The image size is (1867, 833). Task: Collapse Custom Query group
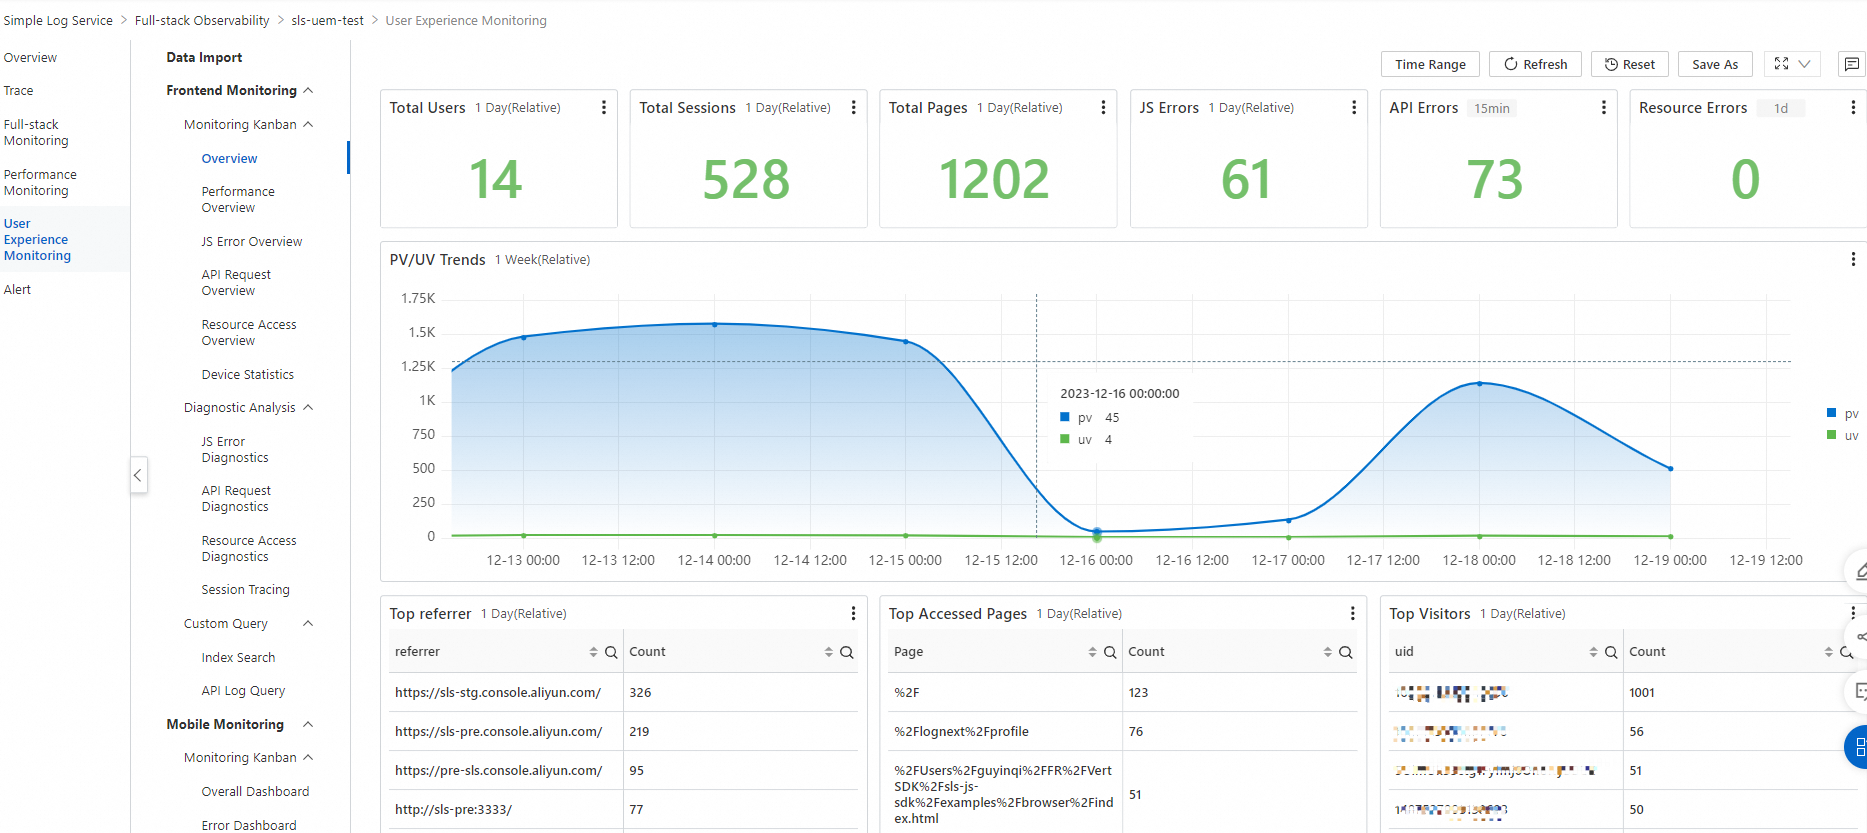point(308,623)
